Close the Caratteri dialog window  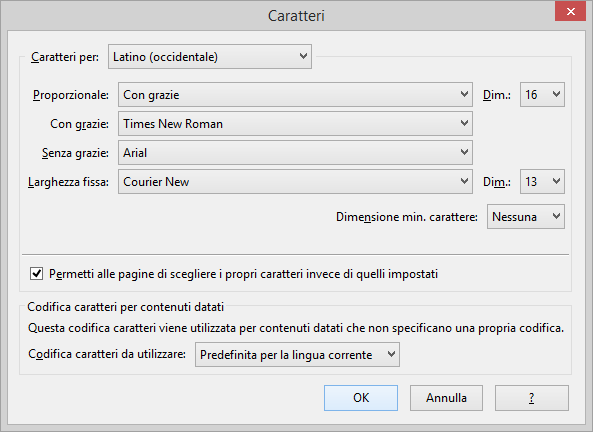tap(571, 11)
